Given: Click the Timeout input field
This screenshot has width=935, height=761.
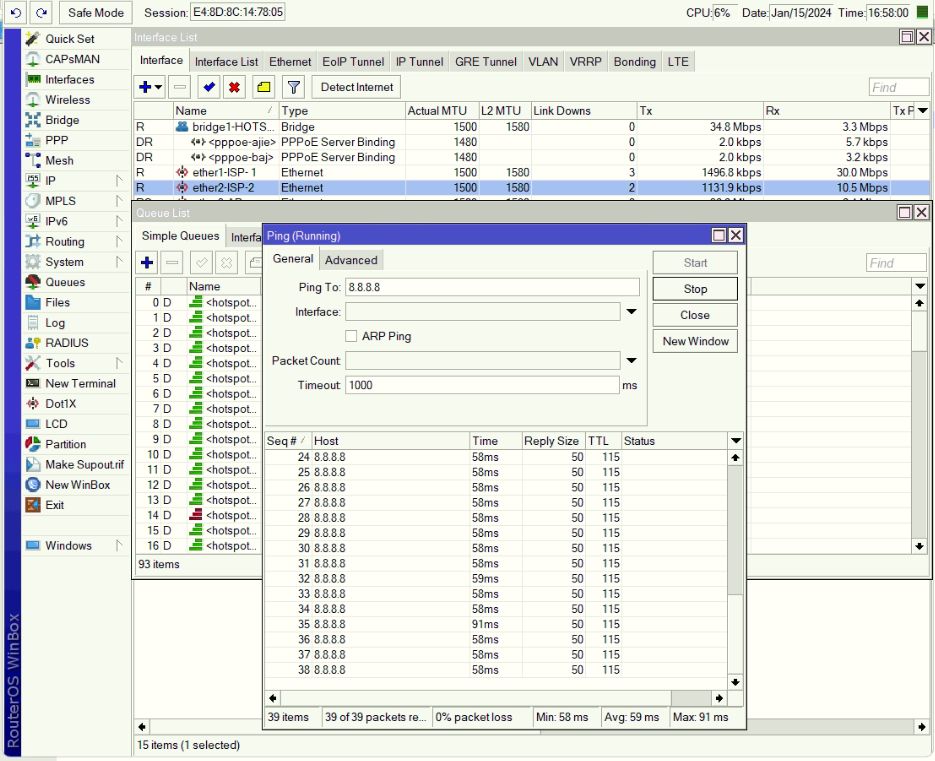Looking at the screenshot, I should click(x=482, y=385).
